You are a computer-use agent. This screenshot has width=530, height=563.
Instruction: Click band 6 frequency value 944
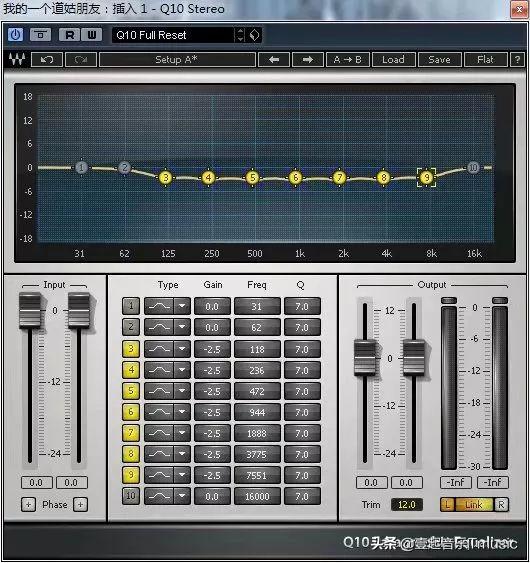pos(257,412)
